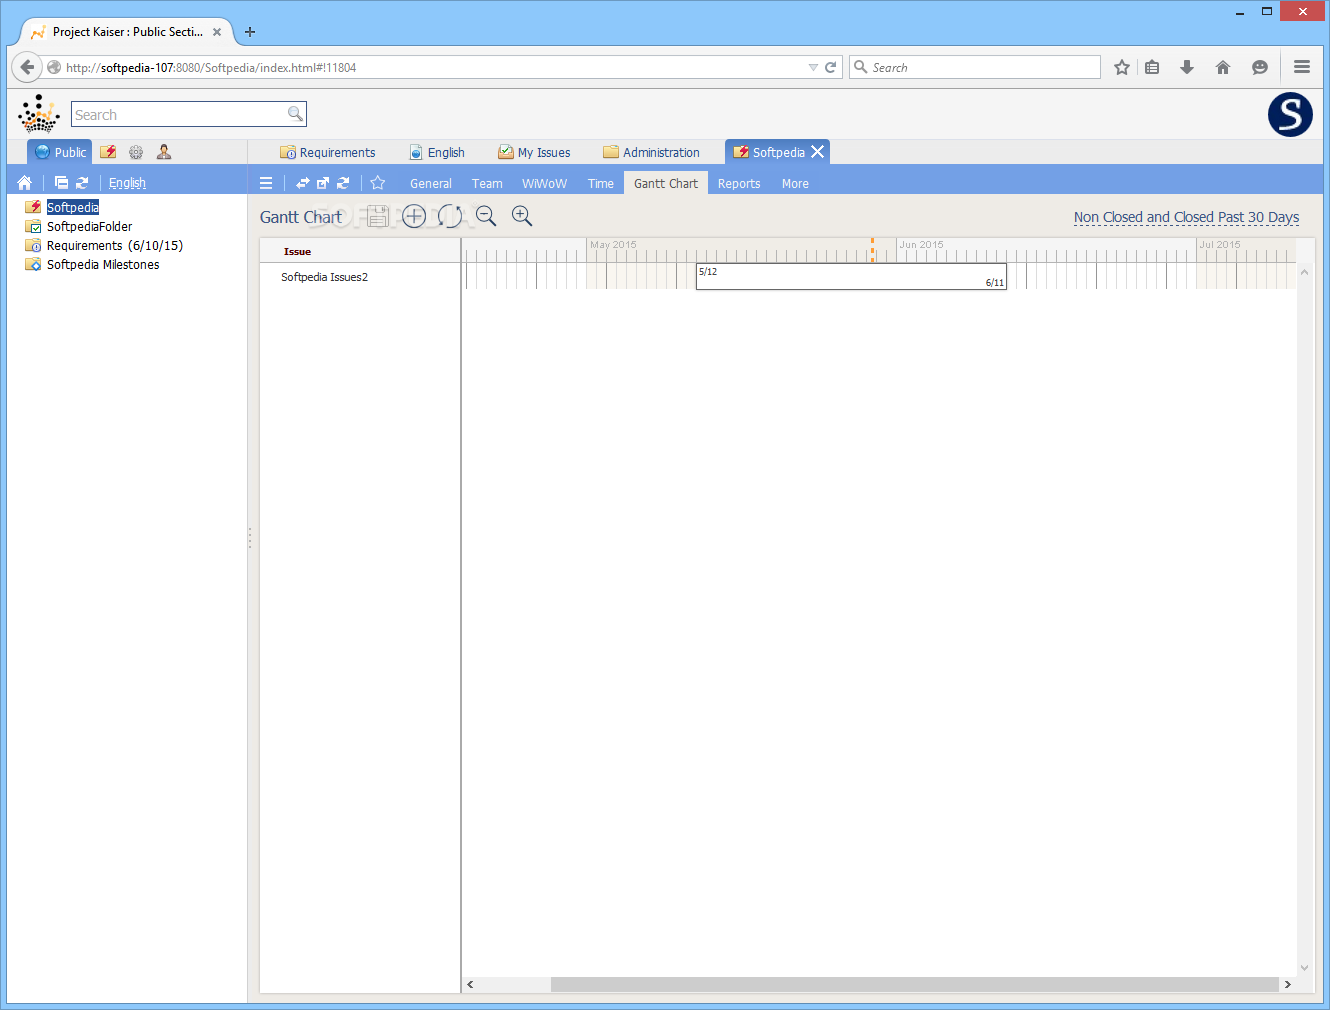The image size is (1330, 1010).
Task: Open the settings gear icon beside Public
Action: [x=136, y=152]
